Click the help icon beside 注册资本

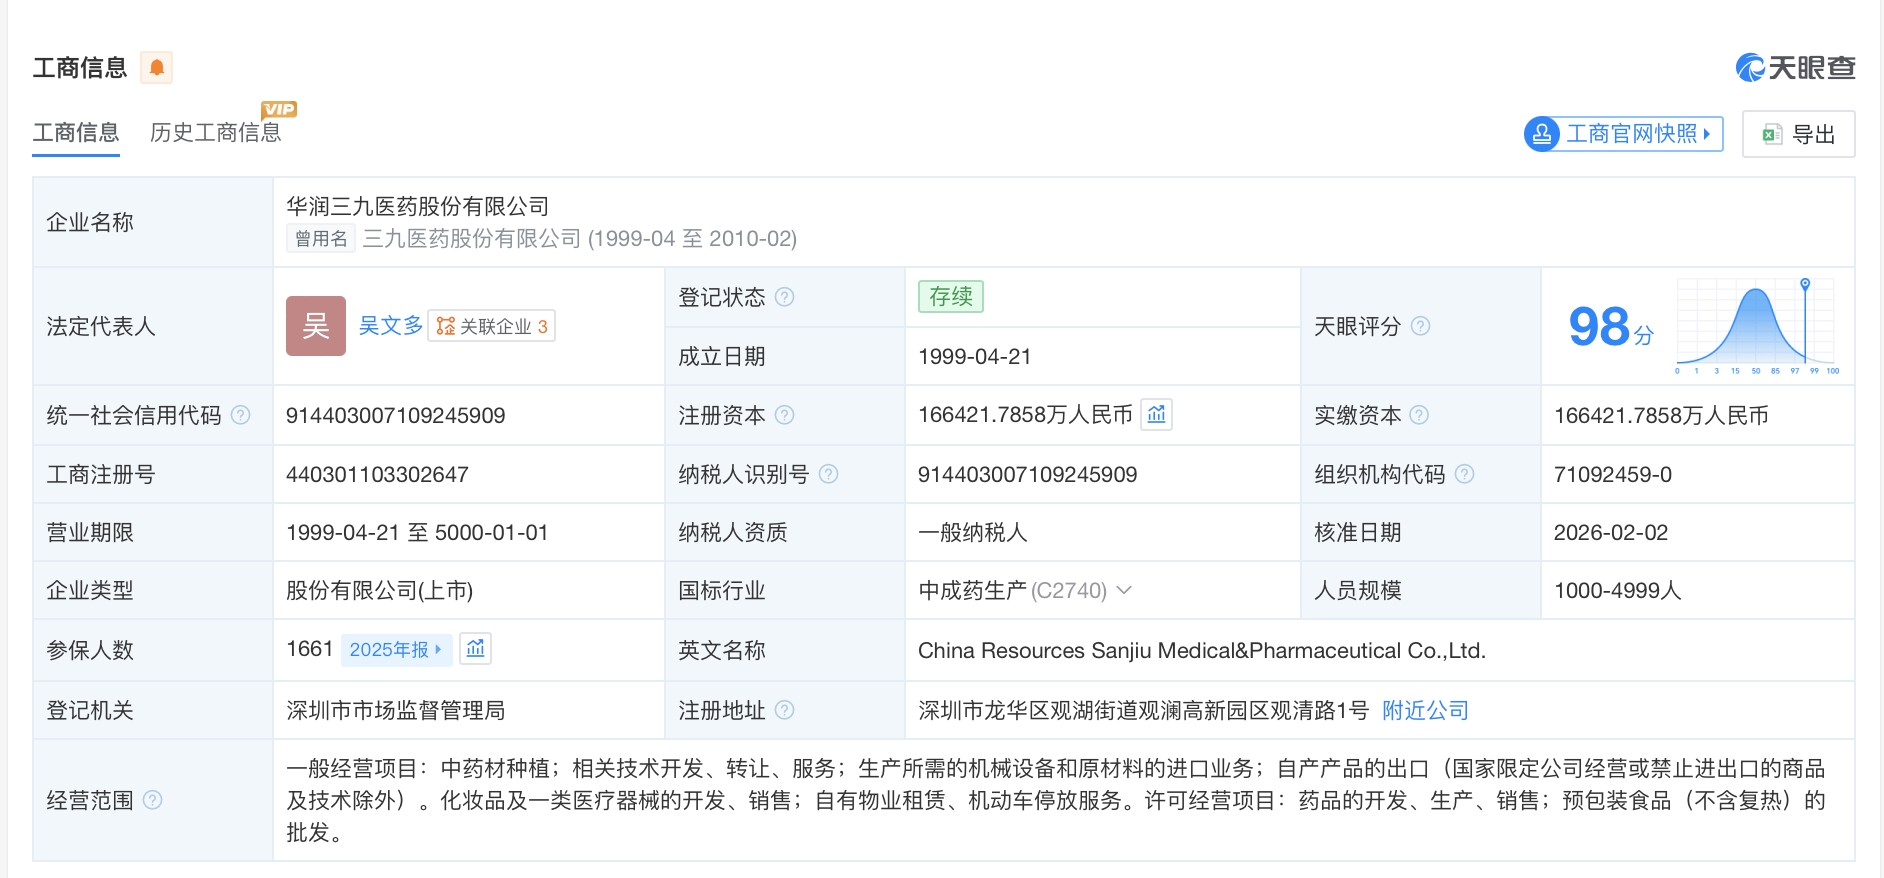click(x=785, y=415)
